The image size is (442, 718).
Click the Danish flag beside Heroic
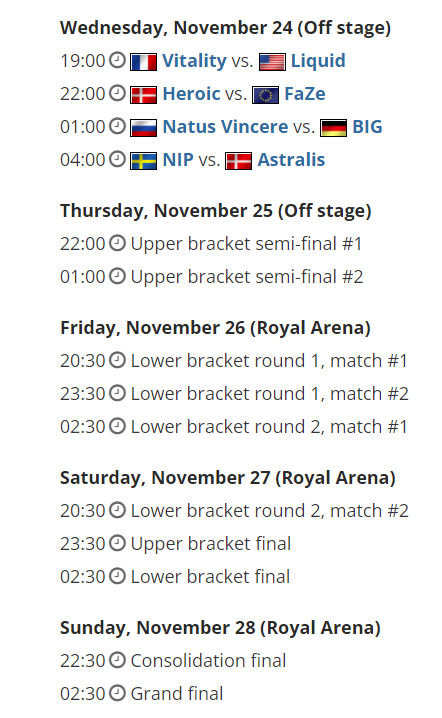click(x=143, y=95)
